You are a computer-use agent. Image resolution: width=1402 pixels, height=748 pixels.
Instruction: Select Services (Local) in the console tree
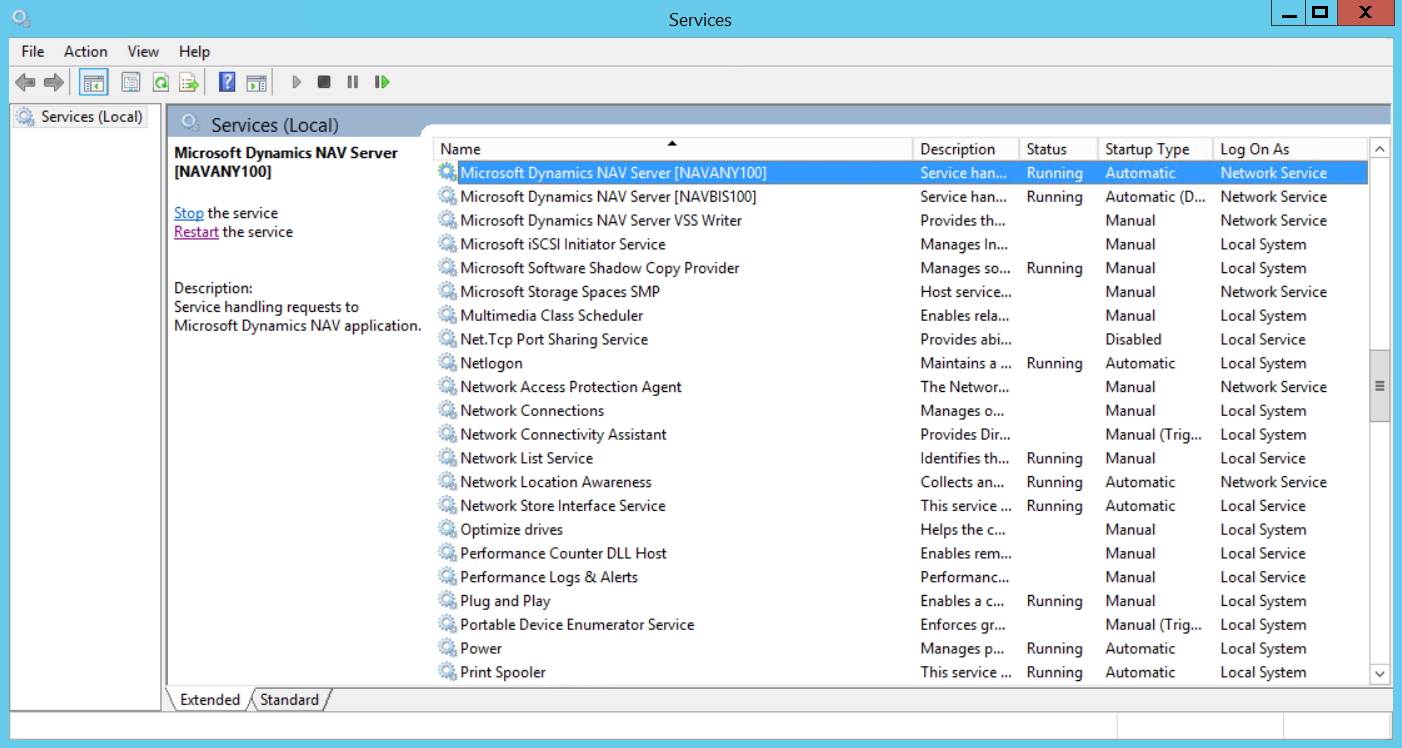tap(81, 117)
